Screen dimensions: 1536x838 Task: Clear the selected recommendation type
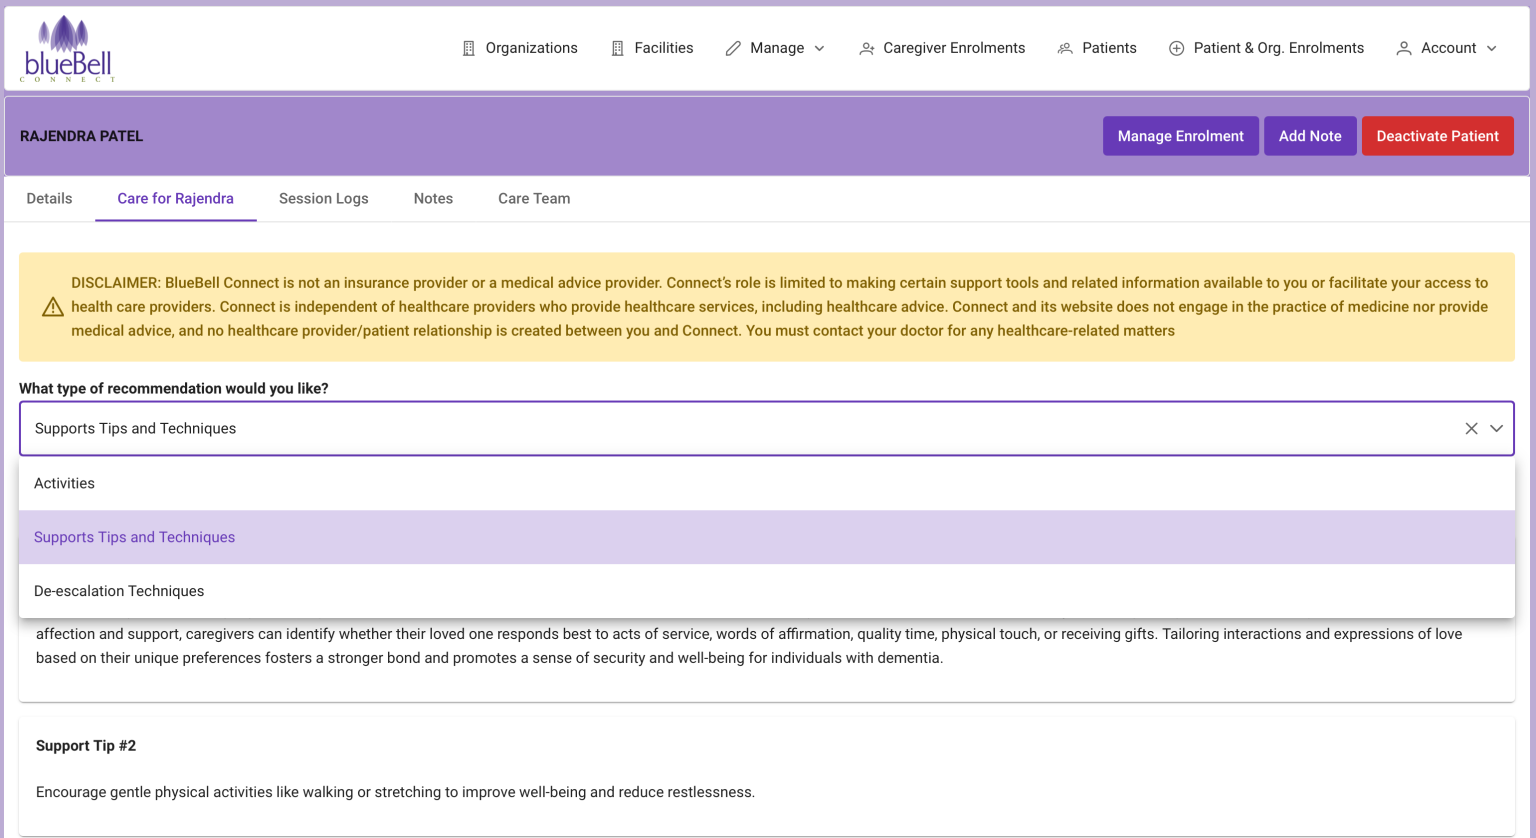tap(1471, 428)
